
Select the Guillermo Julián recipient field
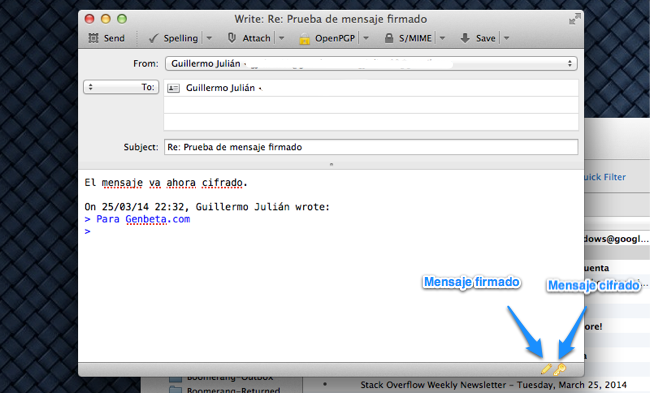tap(371, 88)
